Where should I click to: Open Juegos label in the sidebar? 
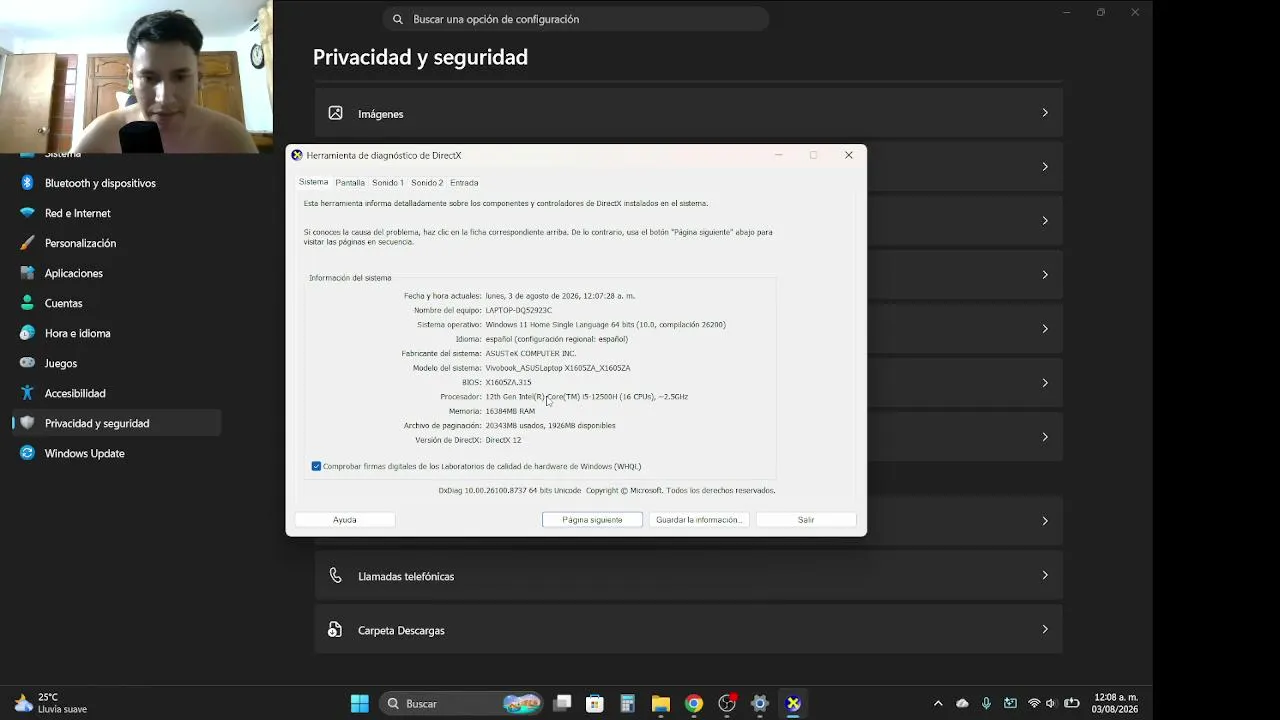click(61, 363)
